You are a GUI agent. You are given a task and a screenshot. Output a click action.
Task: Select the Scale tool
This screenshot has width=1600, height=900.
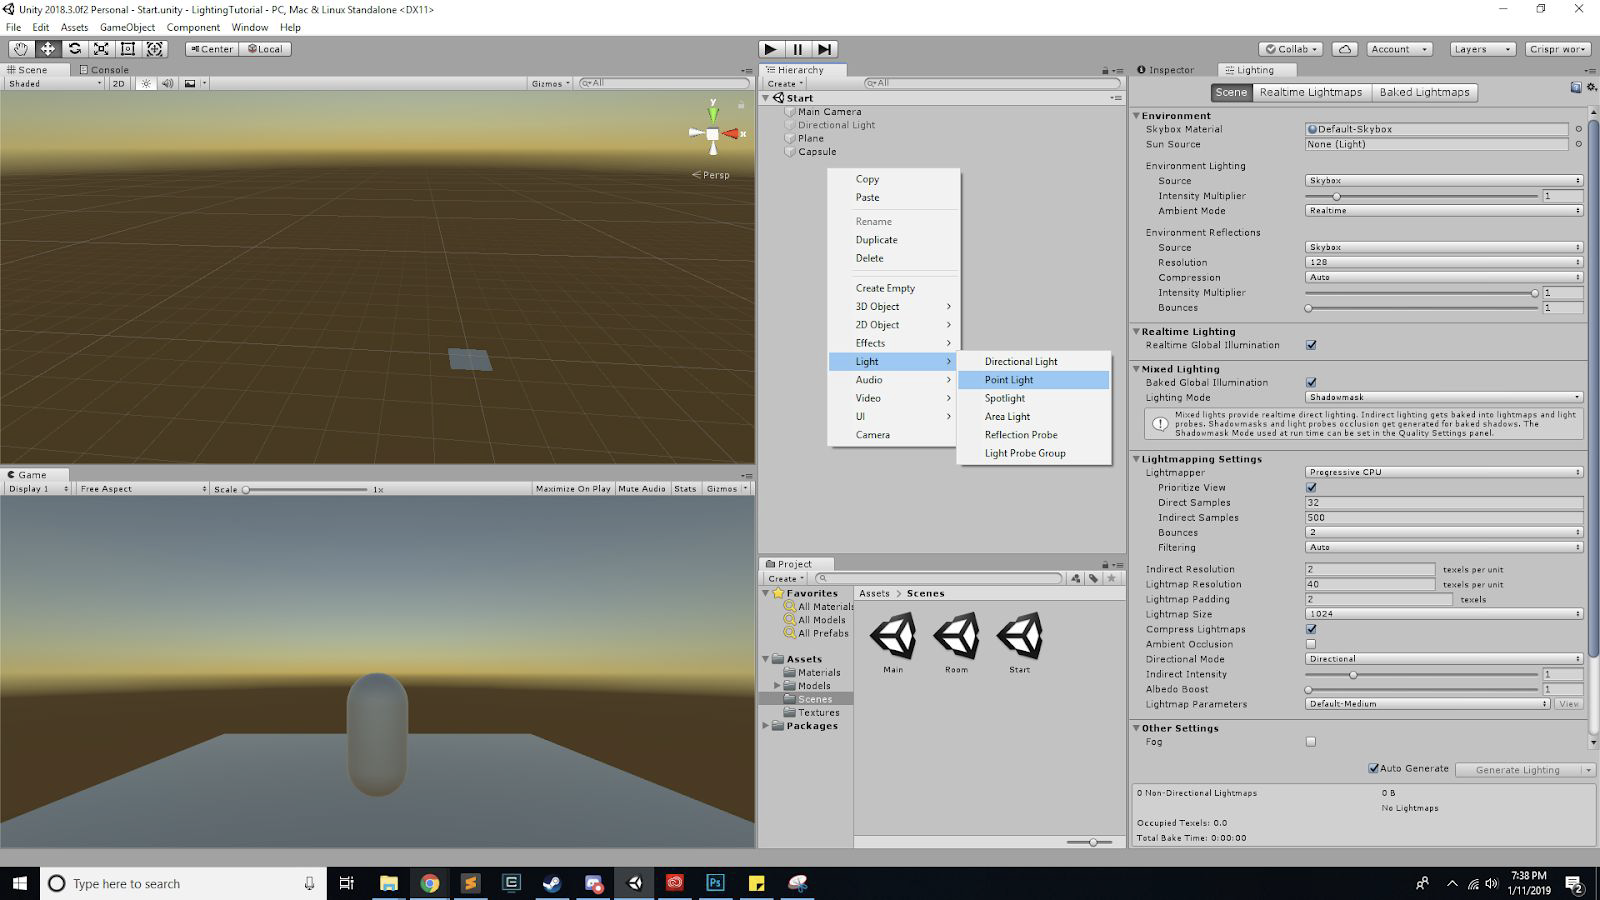pyautogui.click(x=101, y=49)
